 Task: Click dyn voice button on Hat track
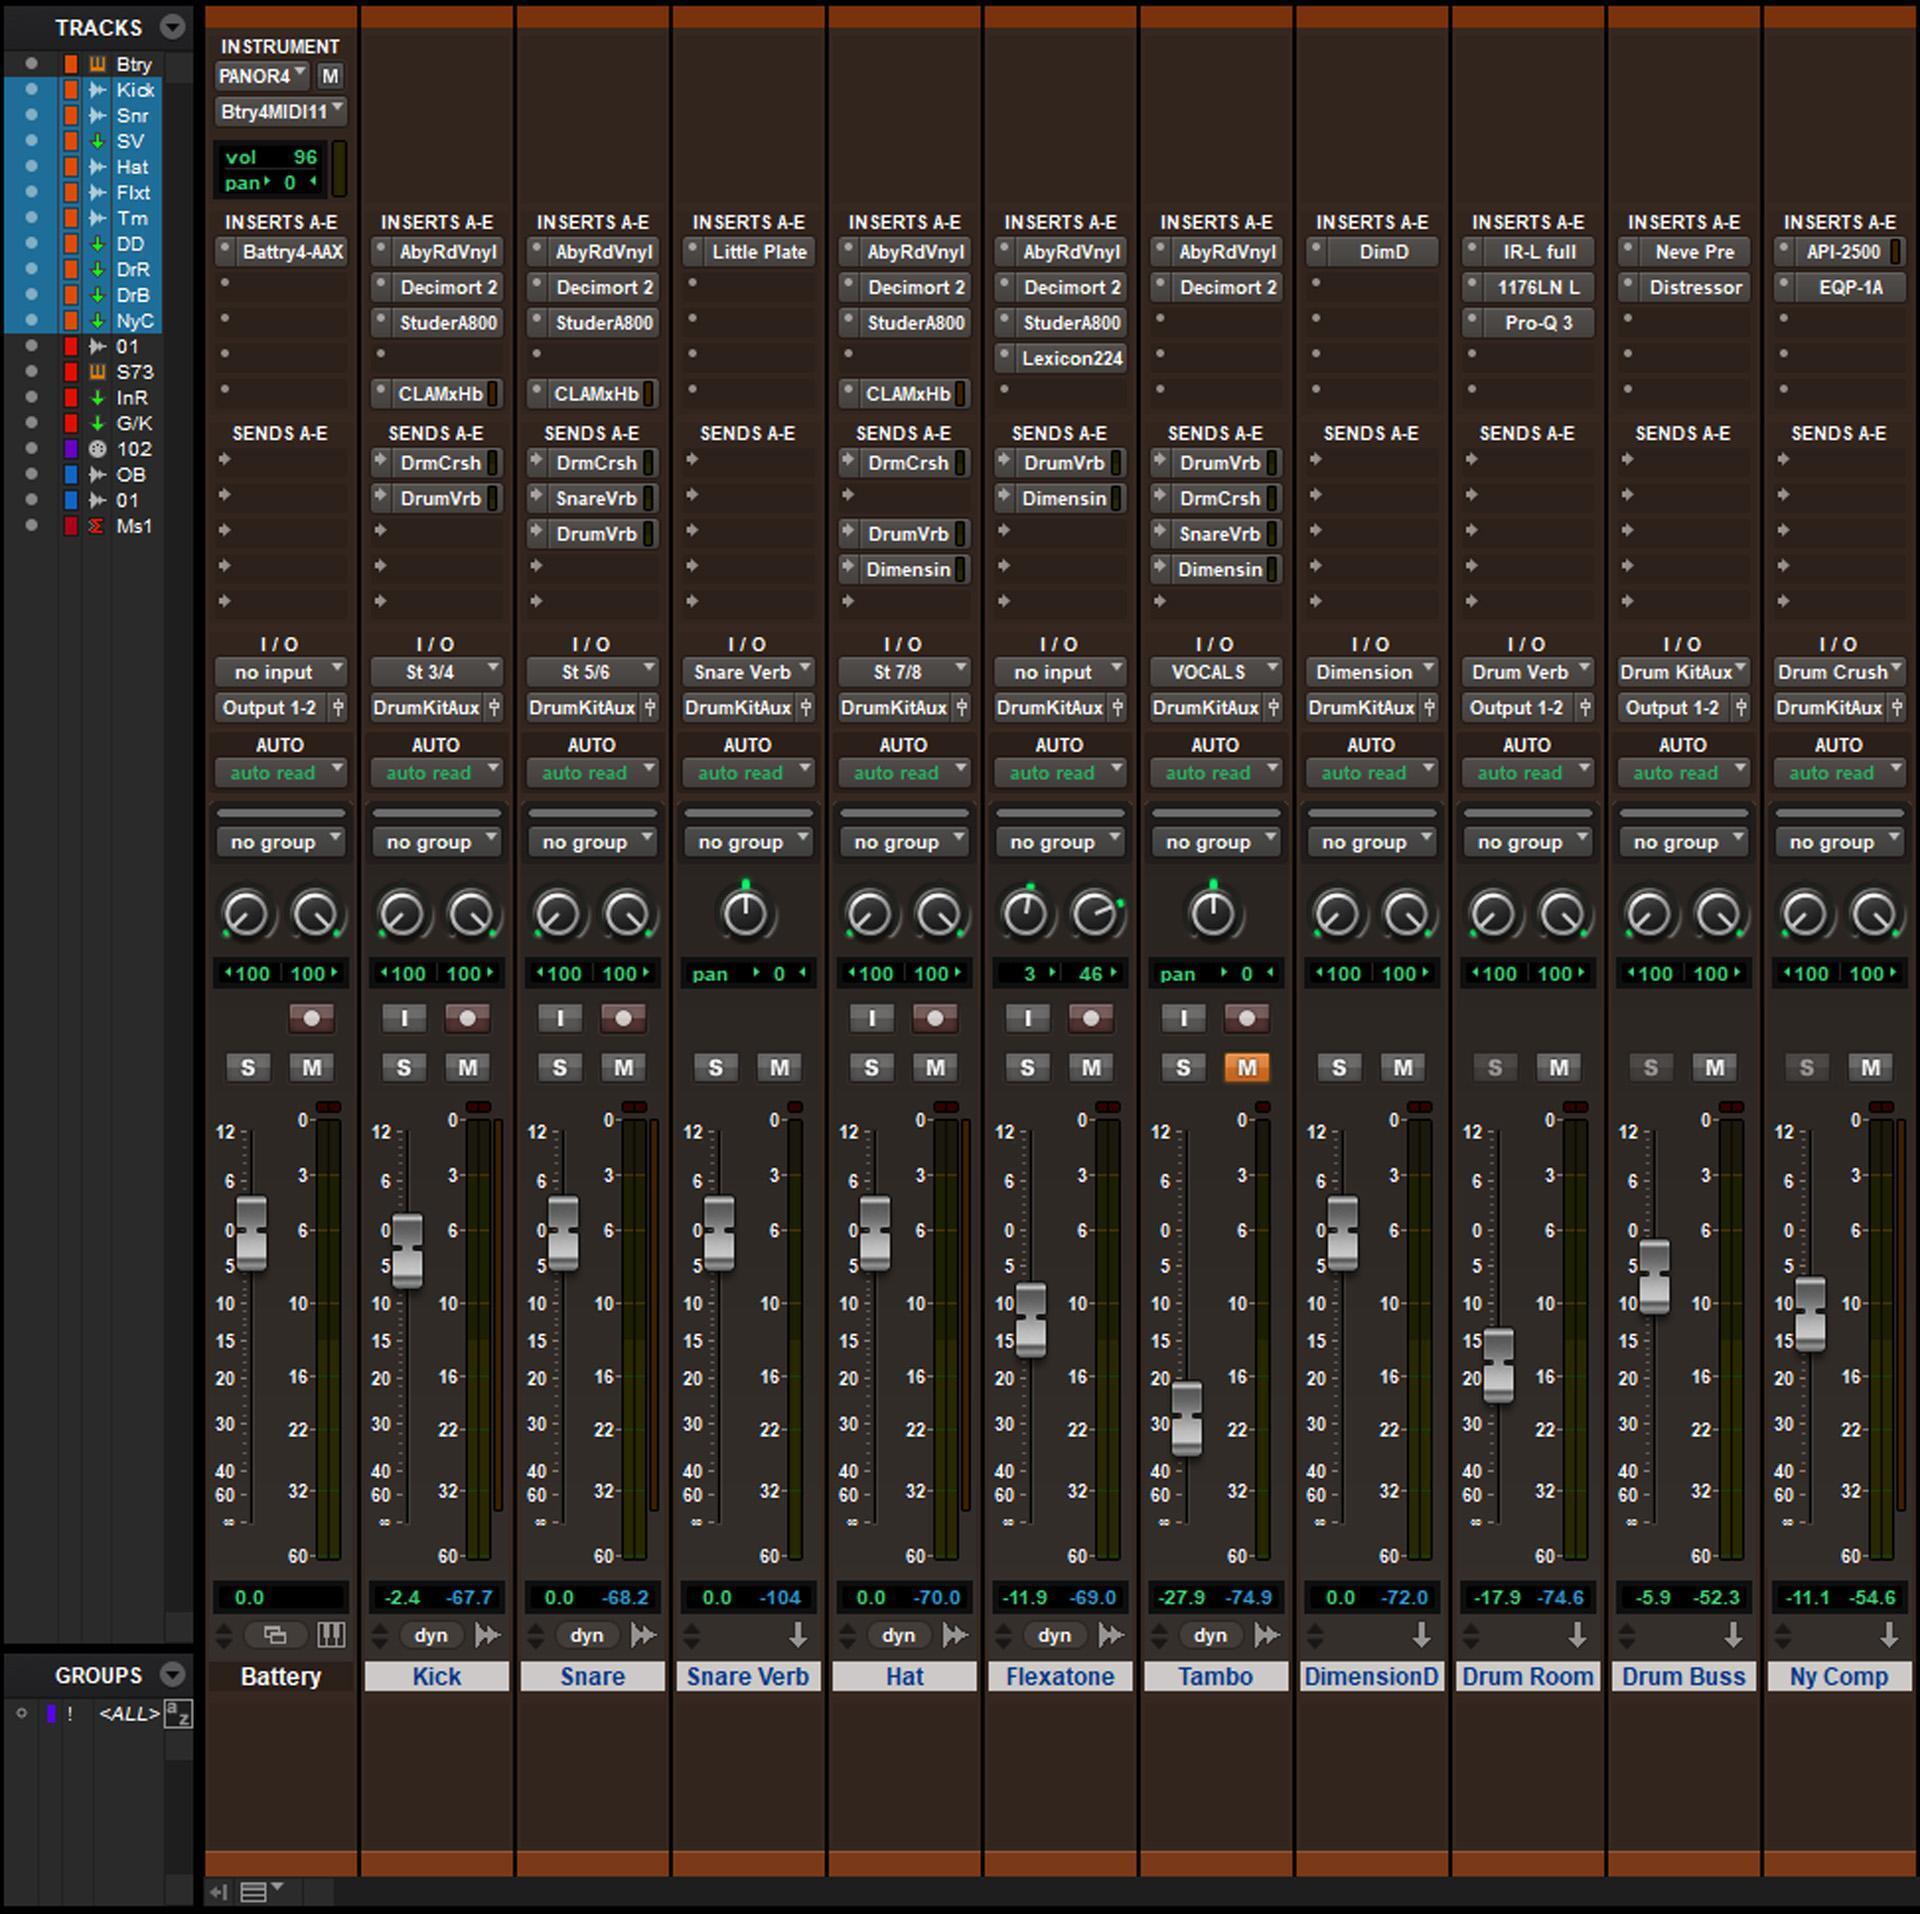(x=898, y=1635)
